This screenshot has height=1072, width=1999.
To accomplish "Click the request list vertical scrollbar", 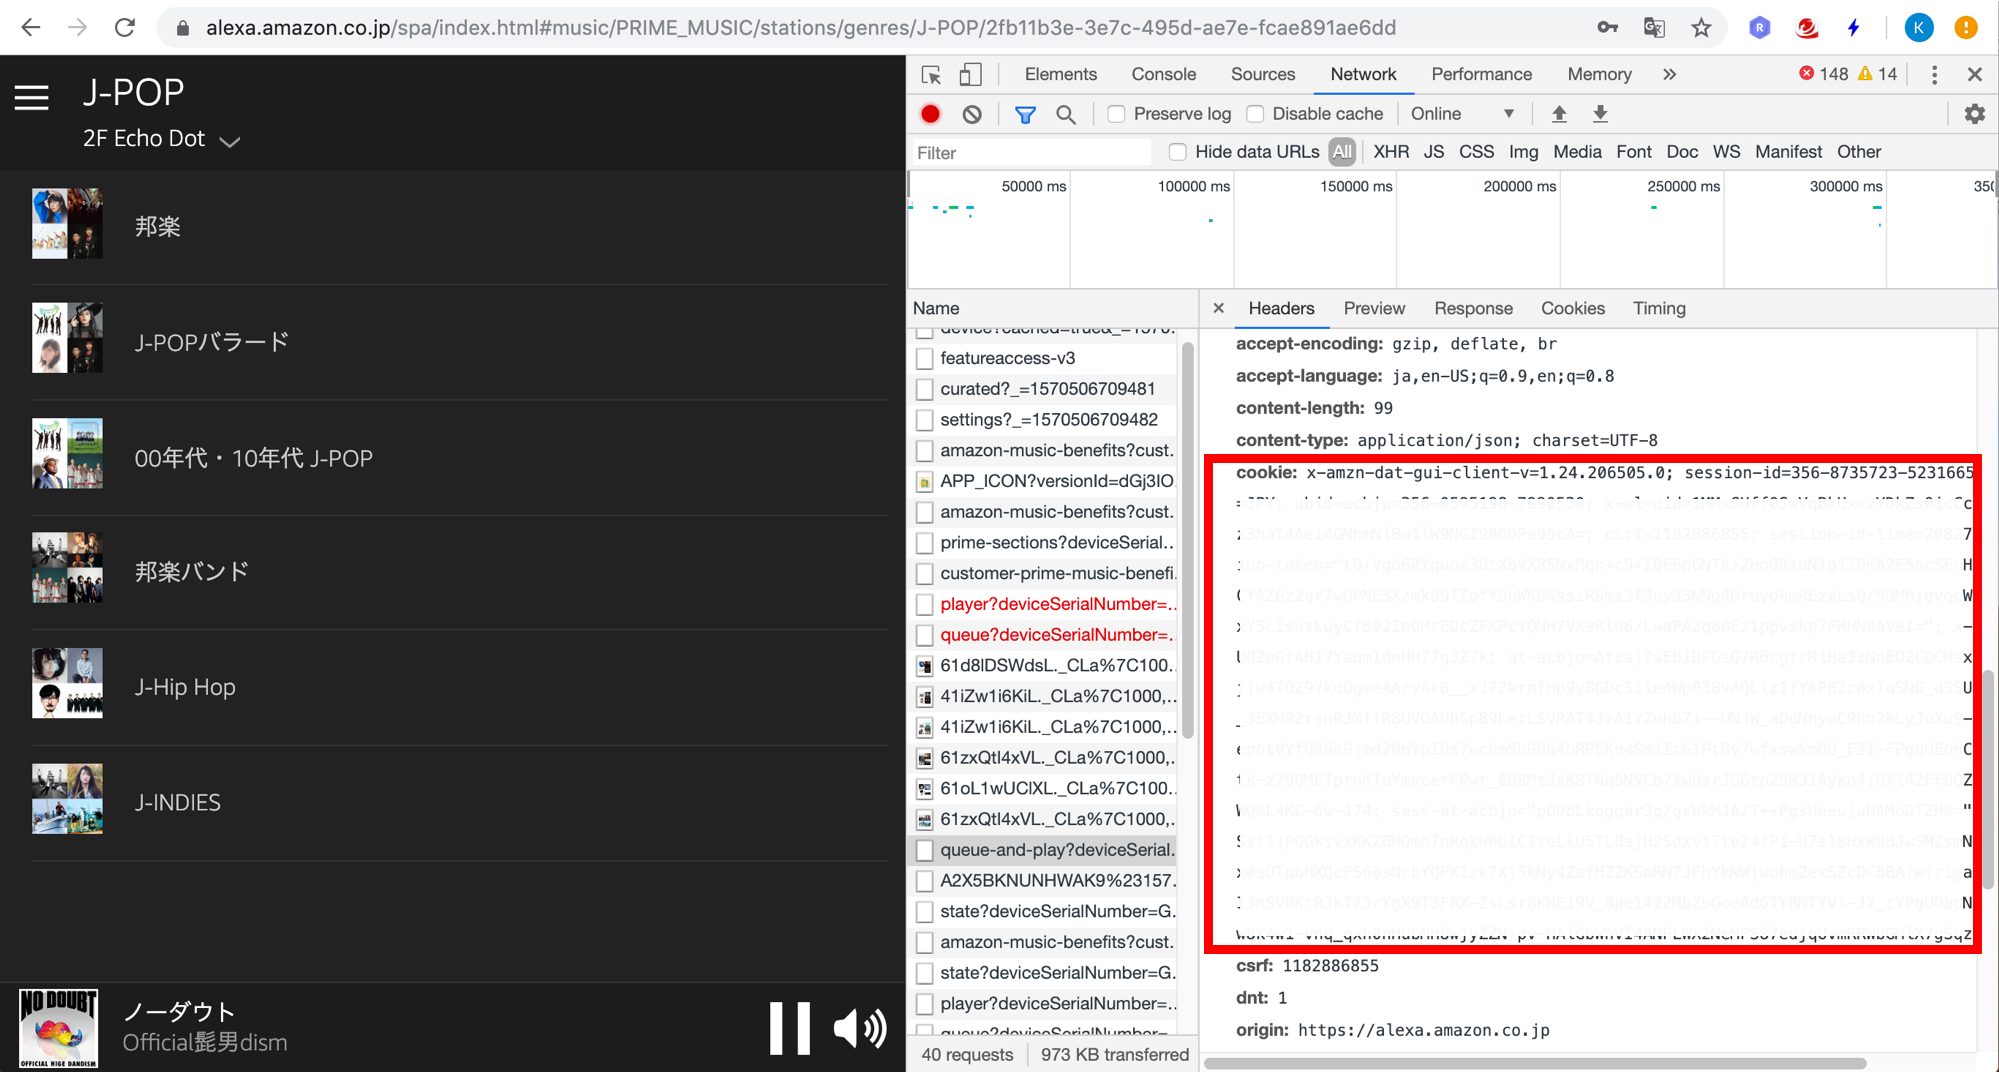I will 1187,540.
